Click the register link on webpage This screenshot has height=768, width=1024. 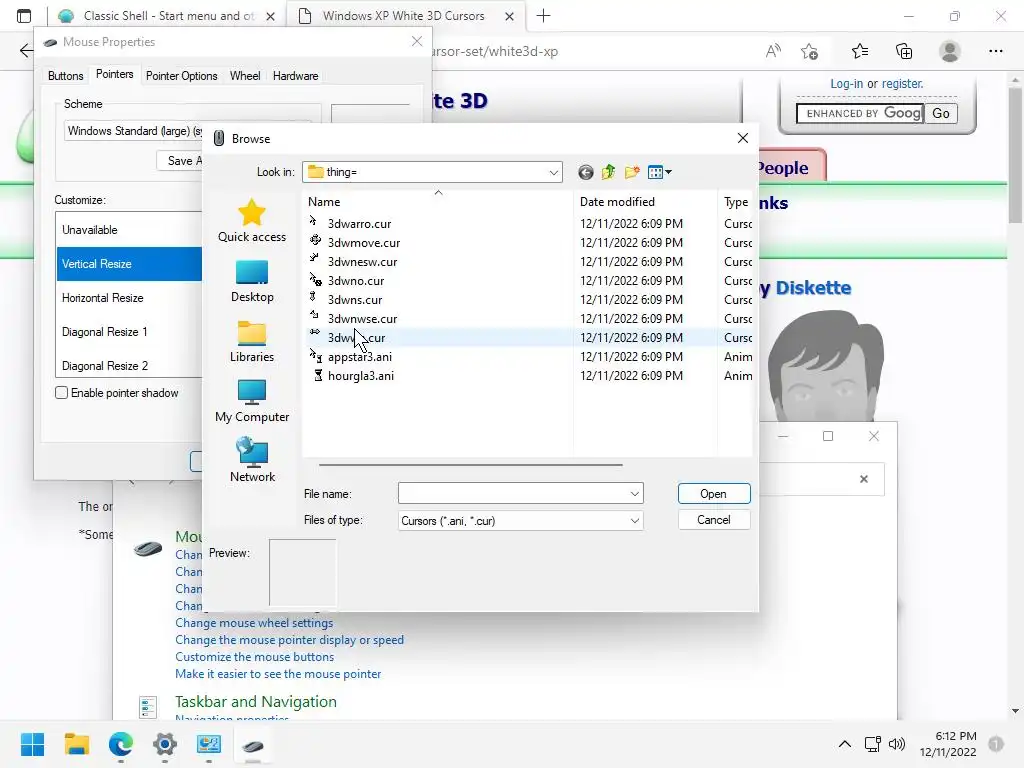[x=903, y=84]
